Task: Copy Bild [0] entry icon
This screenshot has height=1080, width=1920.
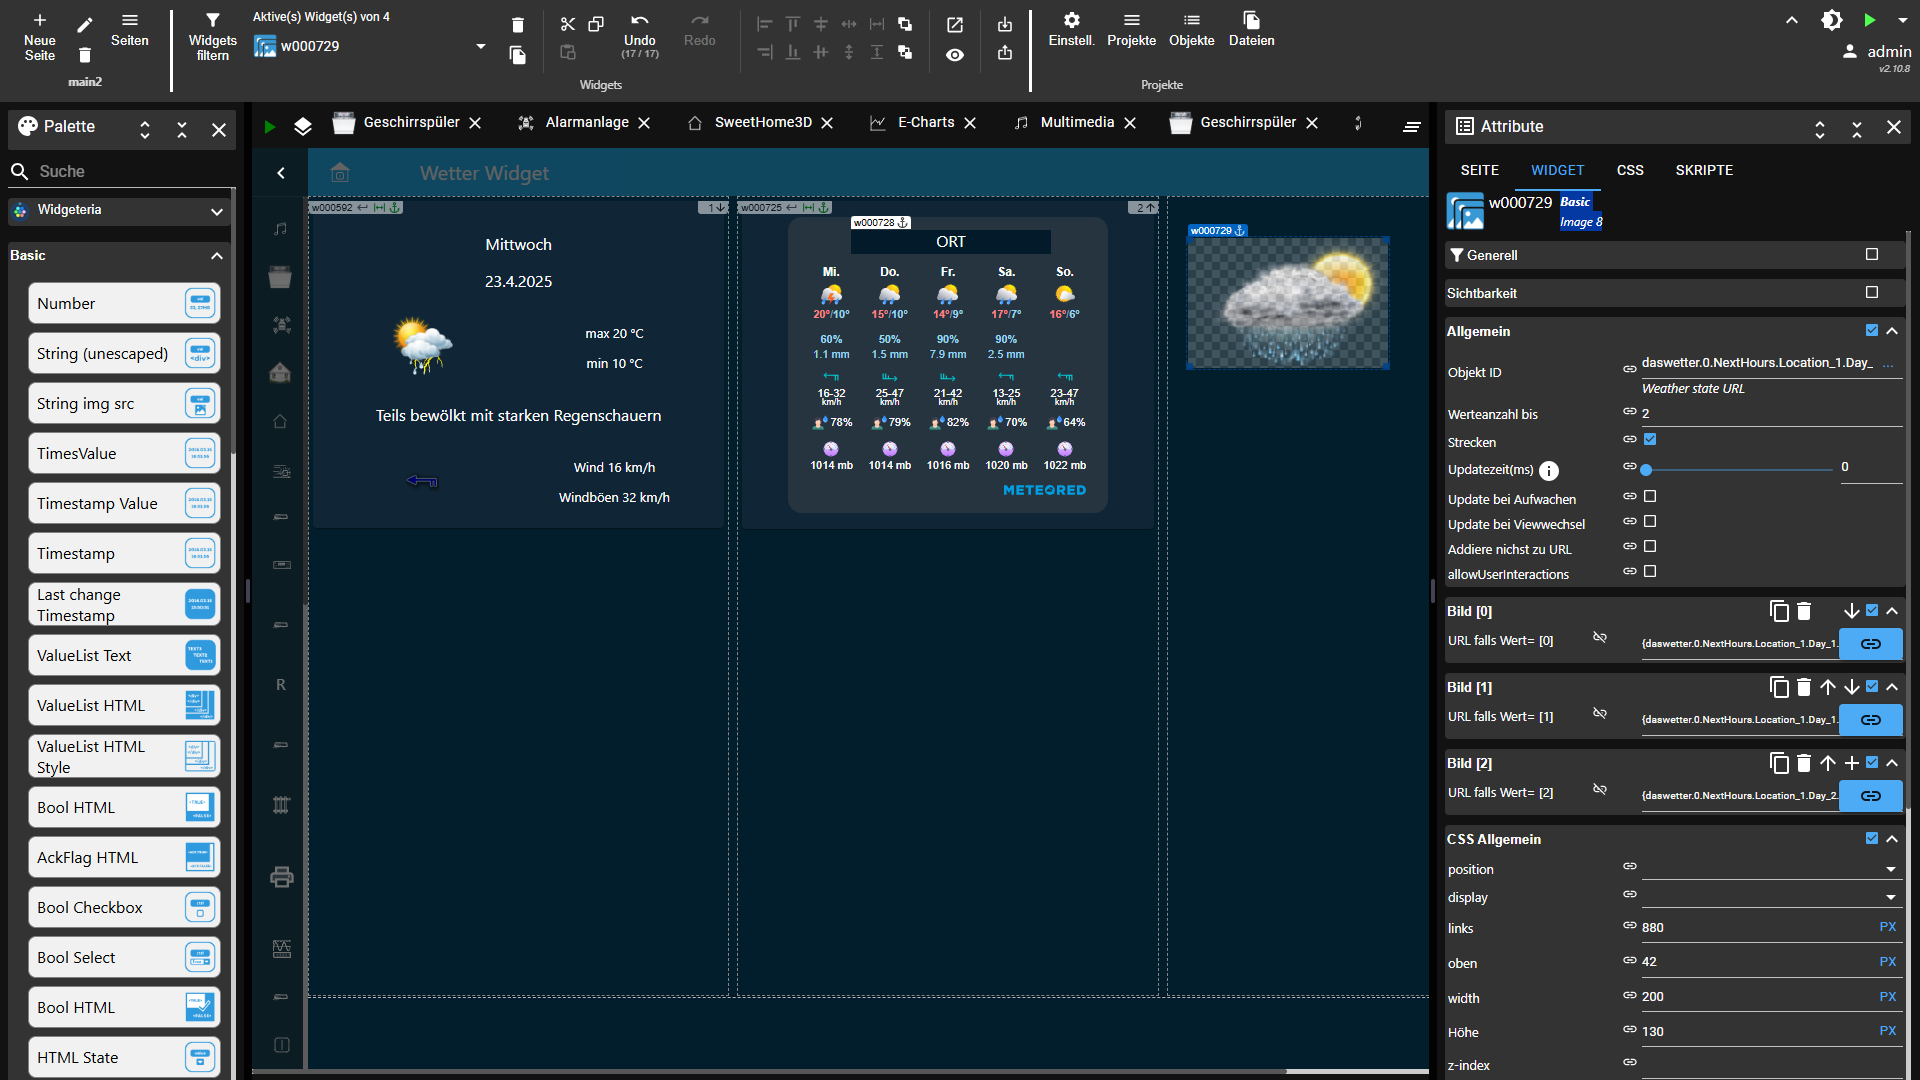Action: pos(1778,611)
